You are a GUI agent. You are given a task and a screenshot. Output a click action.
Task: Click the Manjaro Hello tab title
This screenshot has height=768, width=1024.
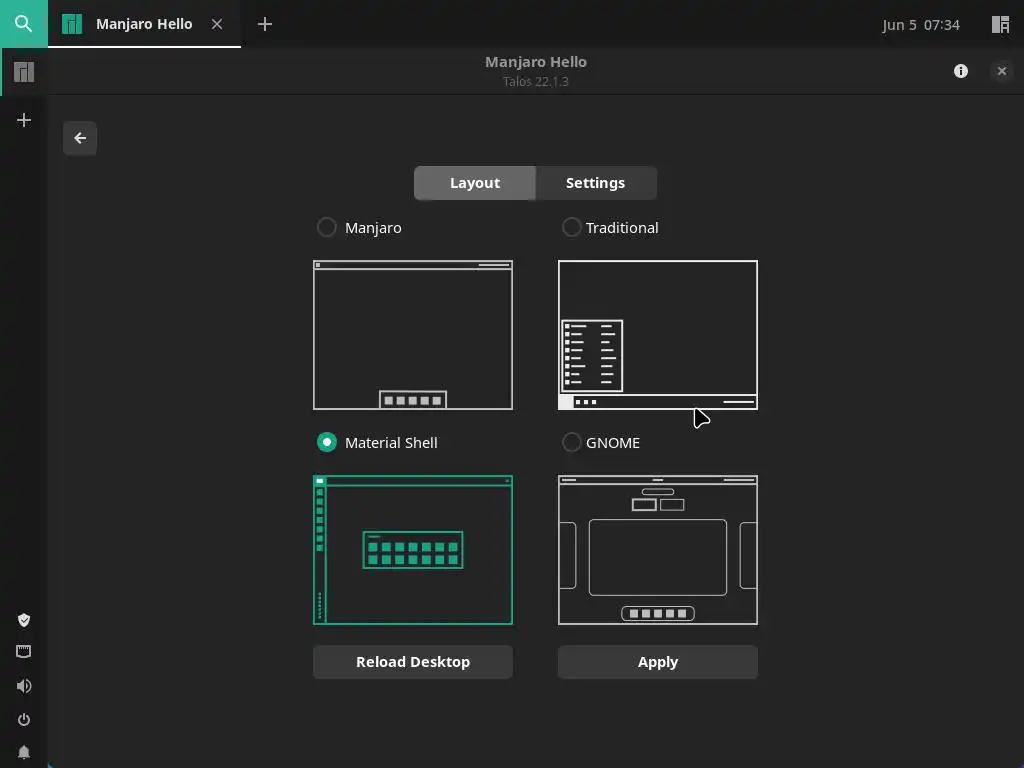click(144, 24)
